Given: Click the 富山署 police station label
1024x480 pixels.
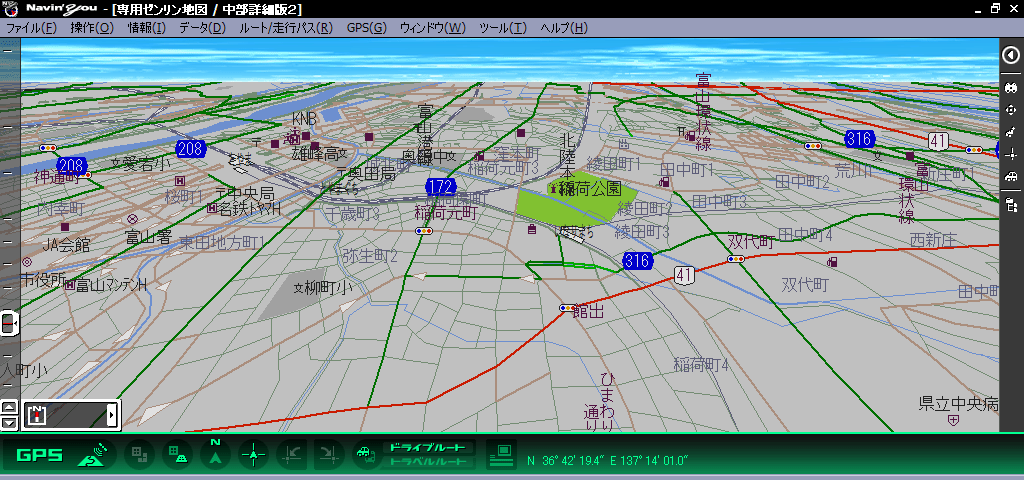Looking at the screenshot, I should pos(147,238).
